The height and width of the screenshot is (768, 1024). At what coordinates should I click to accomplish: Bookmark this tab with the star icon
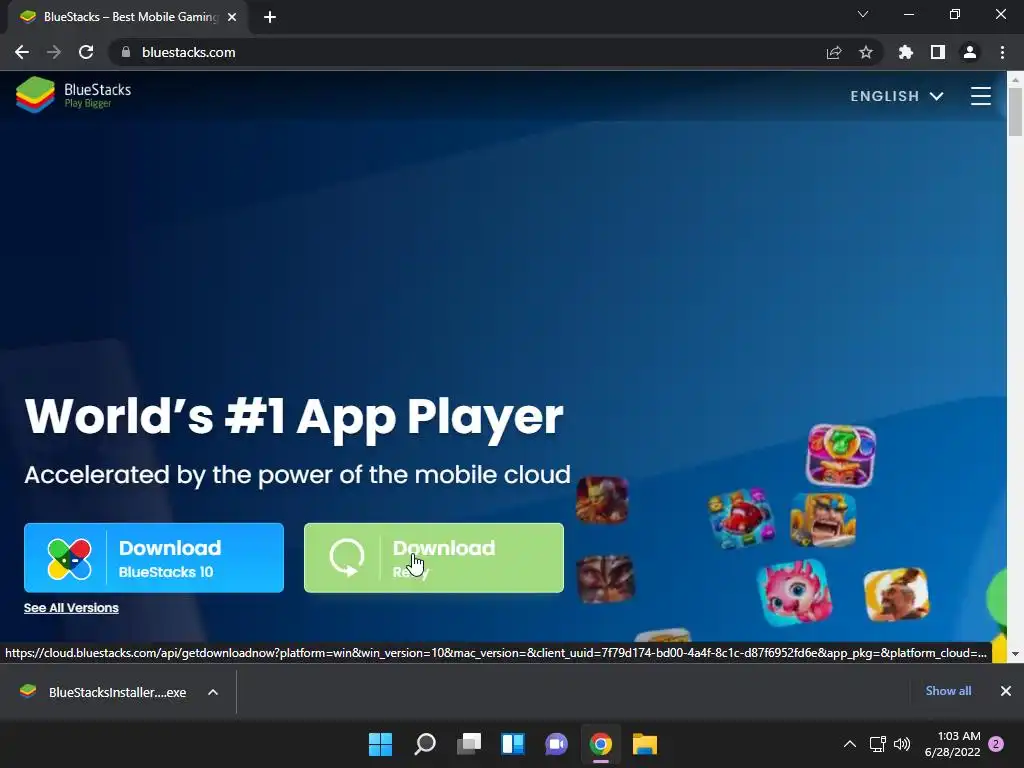pyautogui.click(x=865, y=52)
